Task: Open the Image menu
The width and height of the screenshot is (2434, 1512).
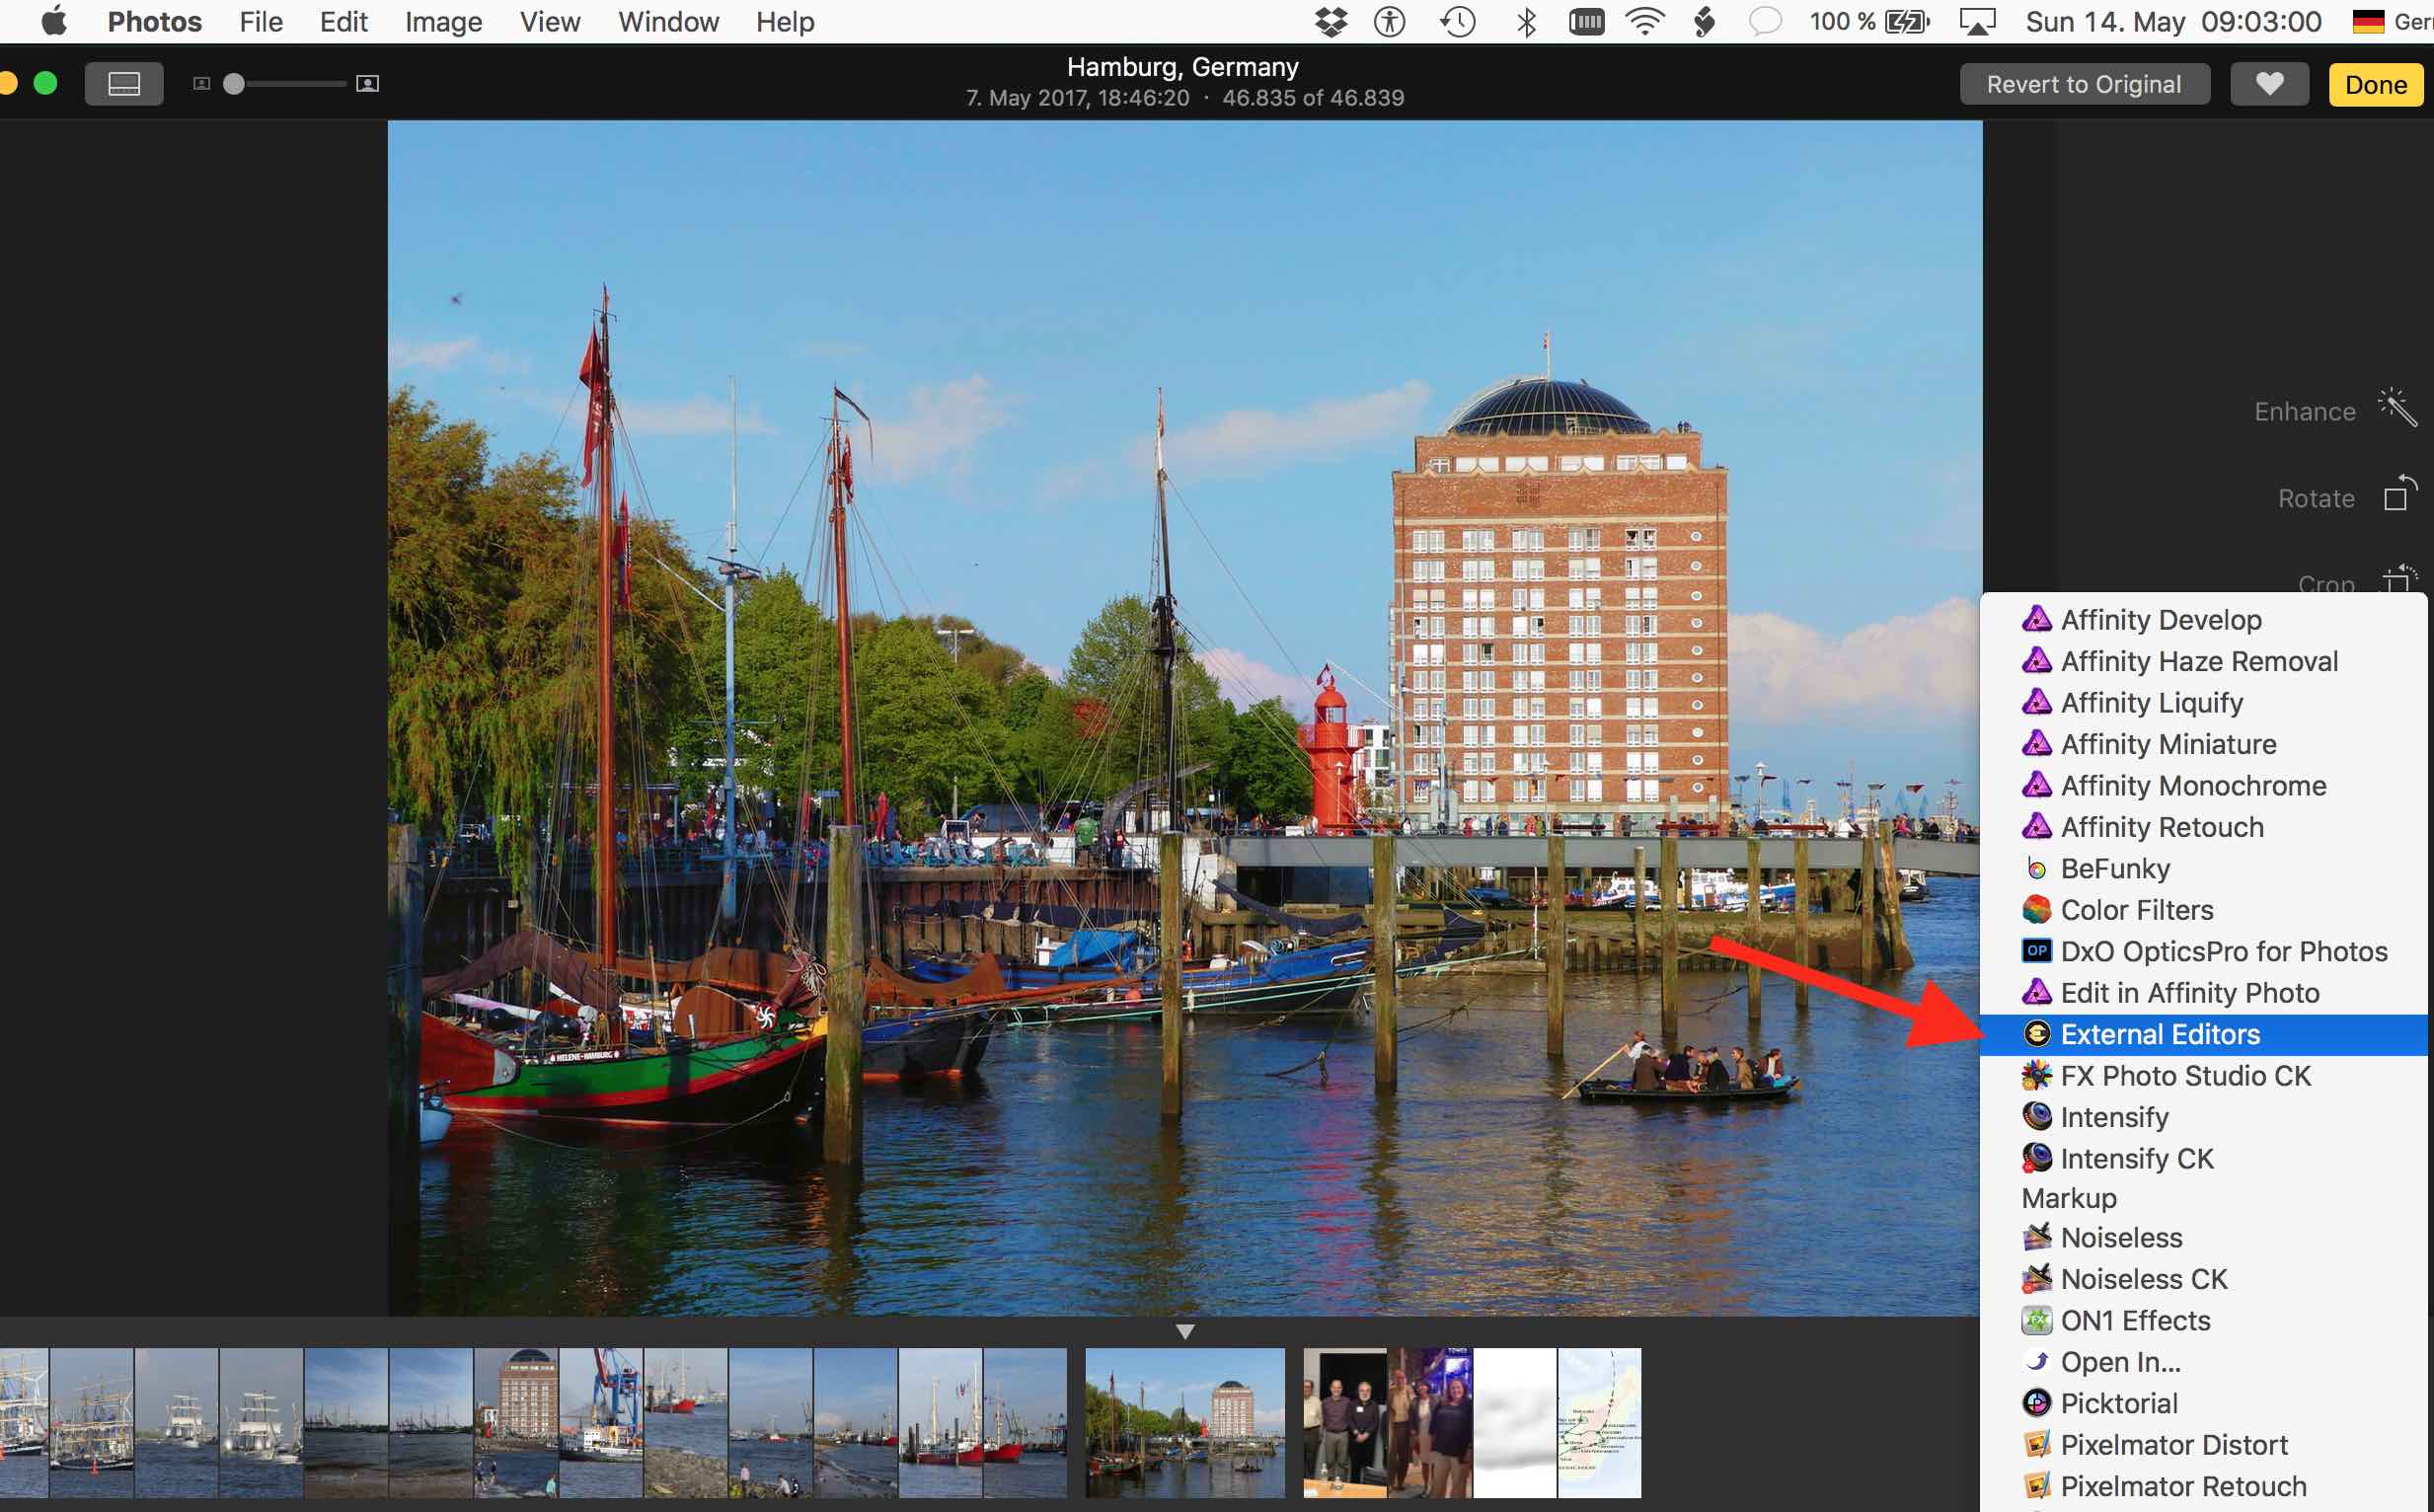Action: pyautogui.click(x=443, y=21)
